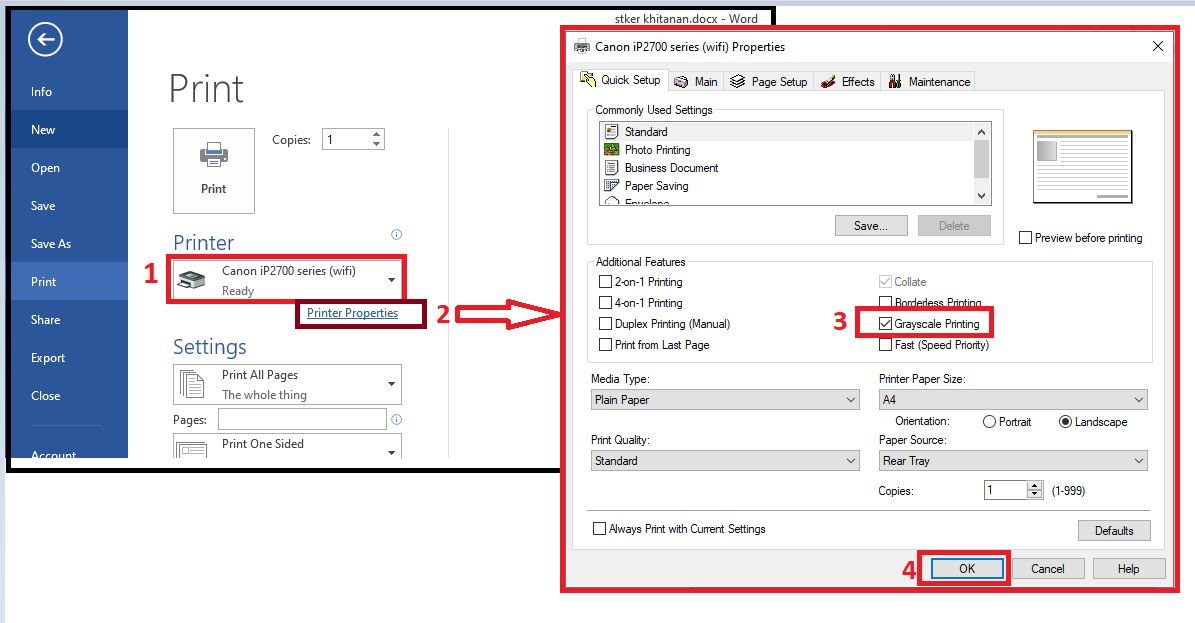1195x623 pixels.
Task: Confirm settings with the OK button
Action: (x=967, y=569)
